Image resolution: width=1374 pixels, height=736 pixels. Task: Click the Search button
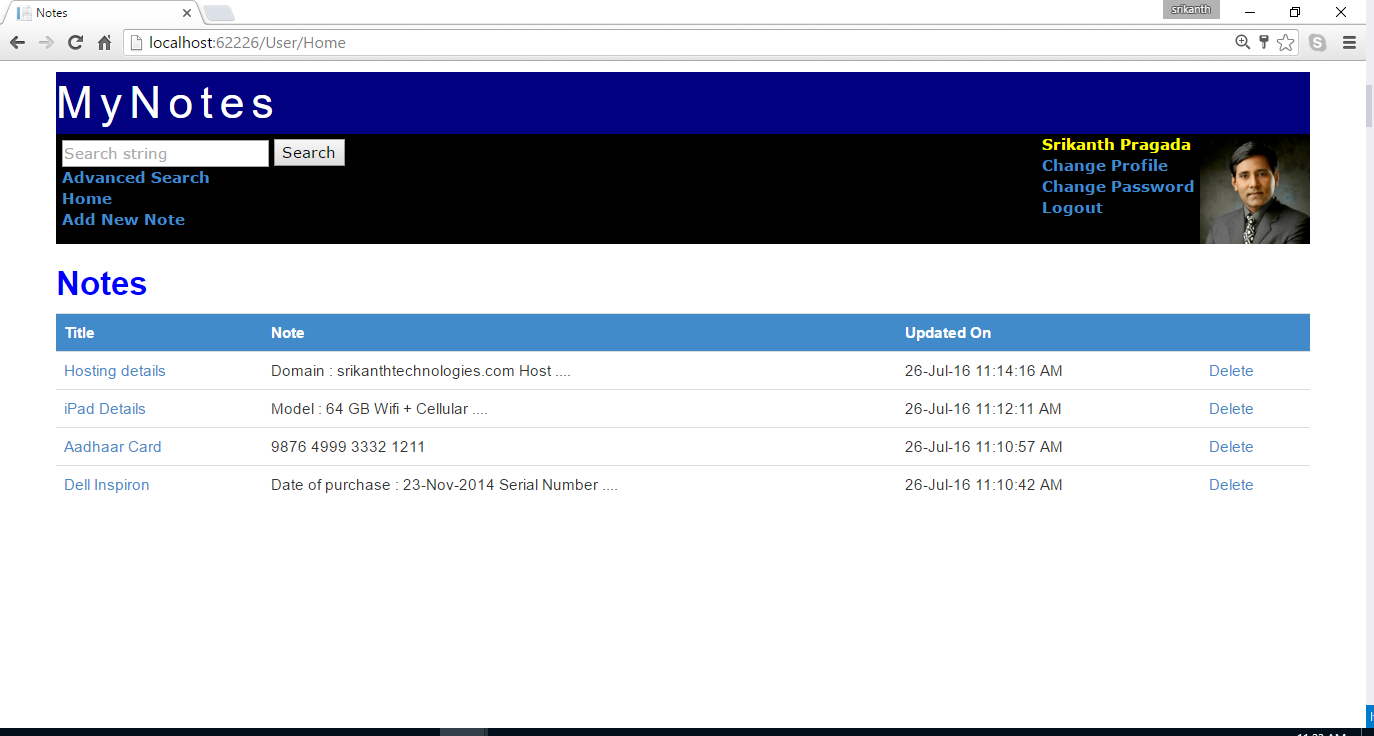click(x=309, y=152)
